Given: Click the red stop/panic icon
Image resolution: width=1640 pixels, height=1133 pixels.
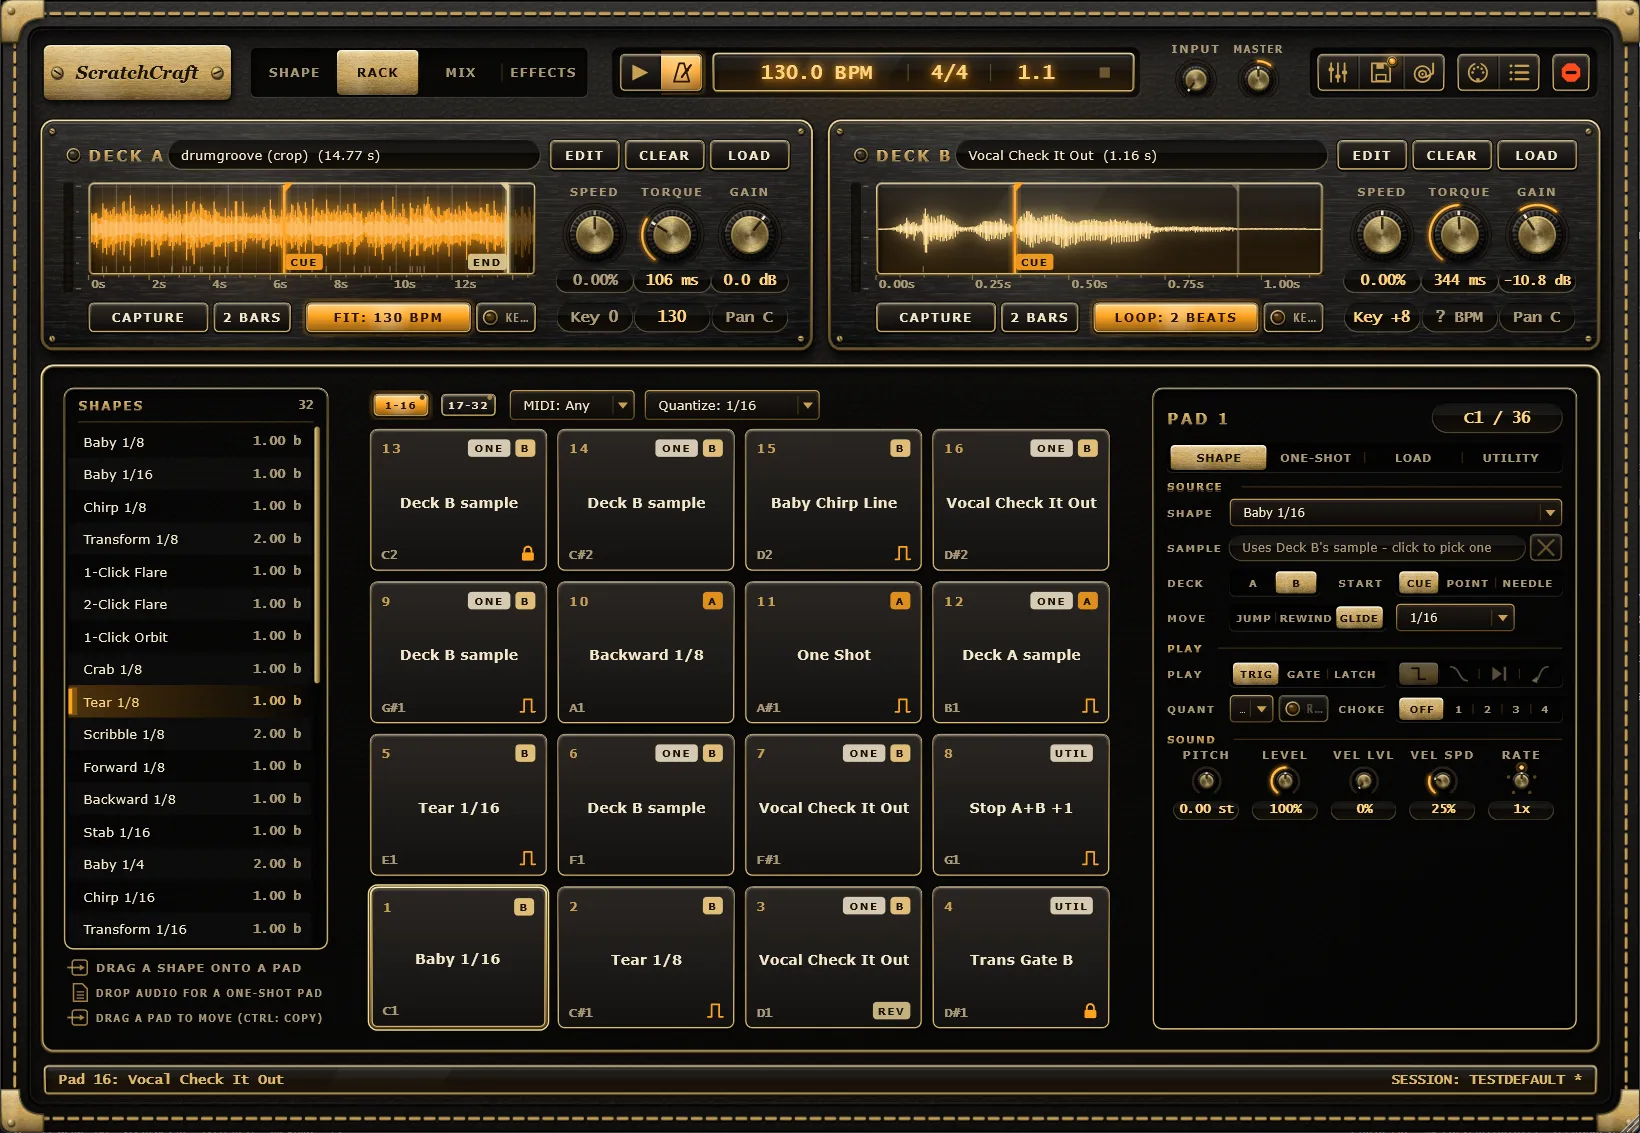Looking at the screenshot, I should click(x=1571, y=73).
